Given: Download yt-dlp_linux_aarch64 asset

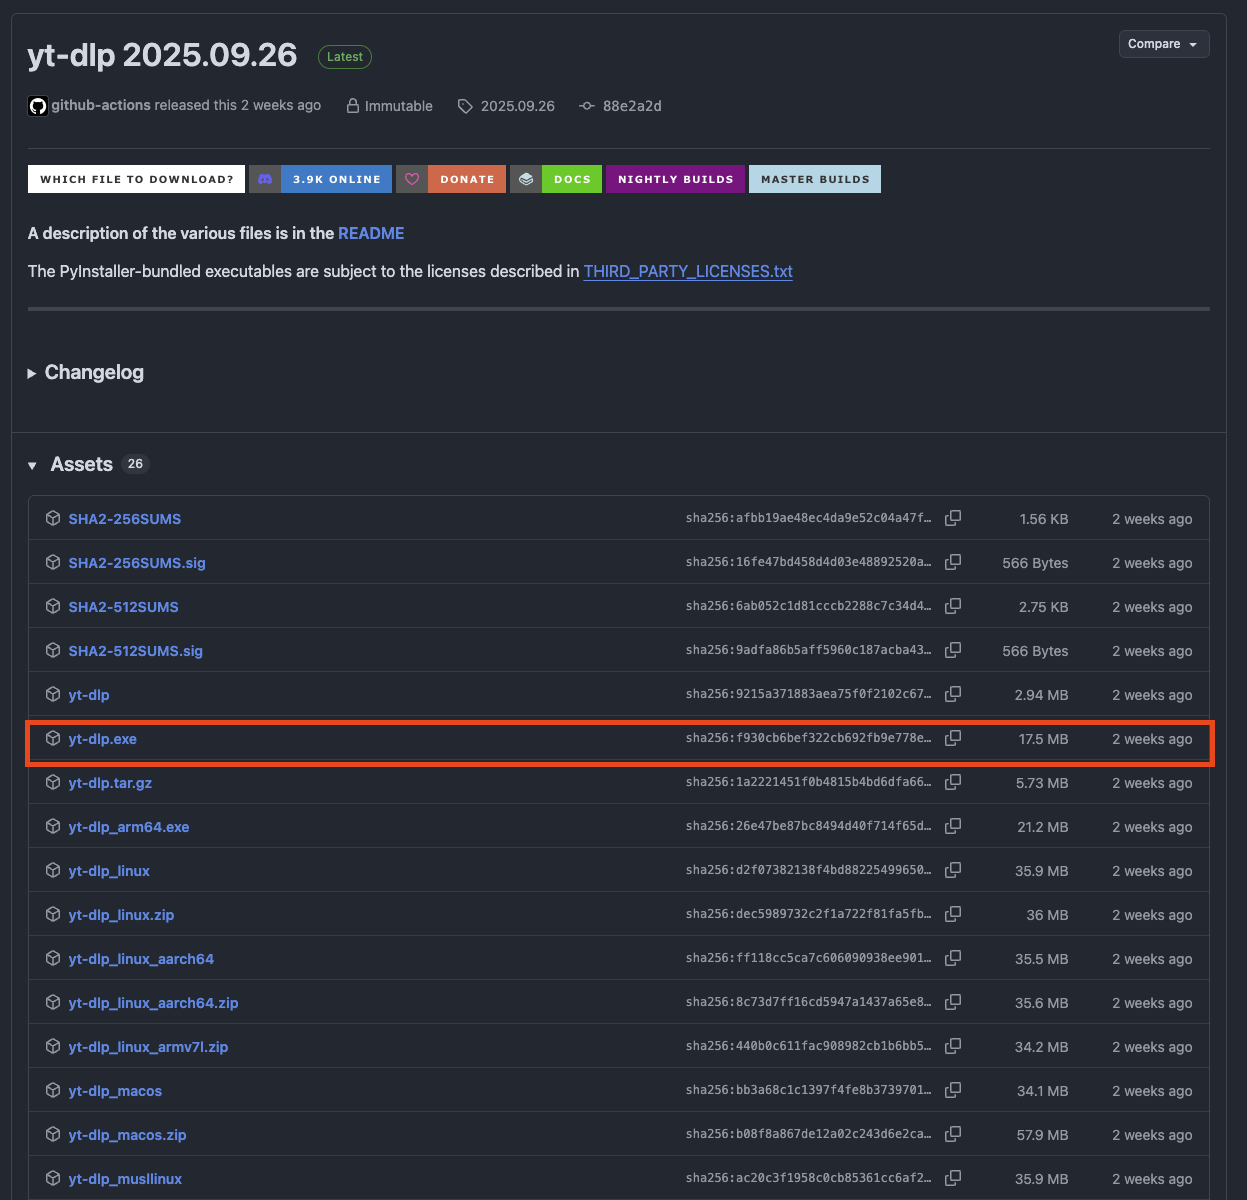Looking at the screenshot, I should click(x=141, y=959).
